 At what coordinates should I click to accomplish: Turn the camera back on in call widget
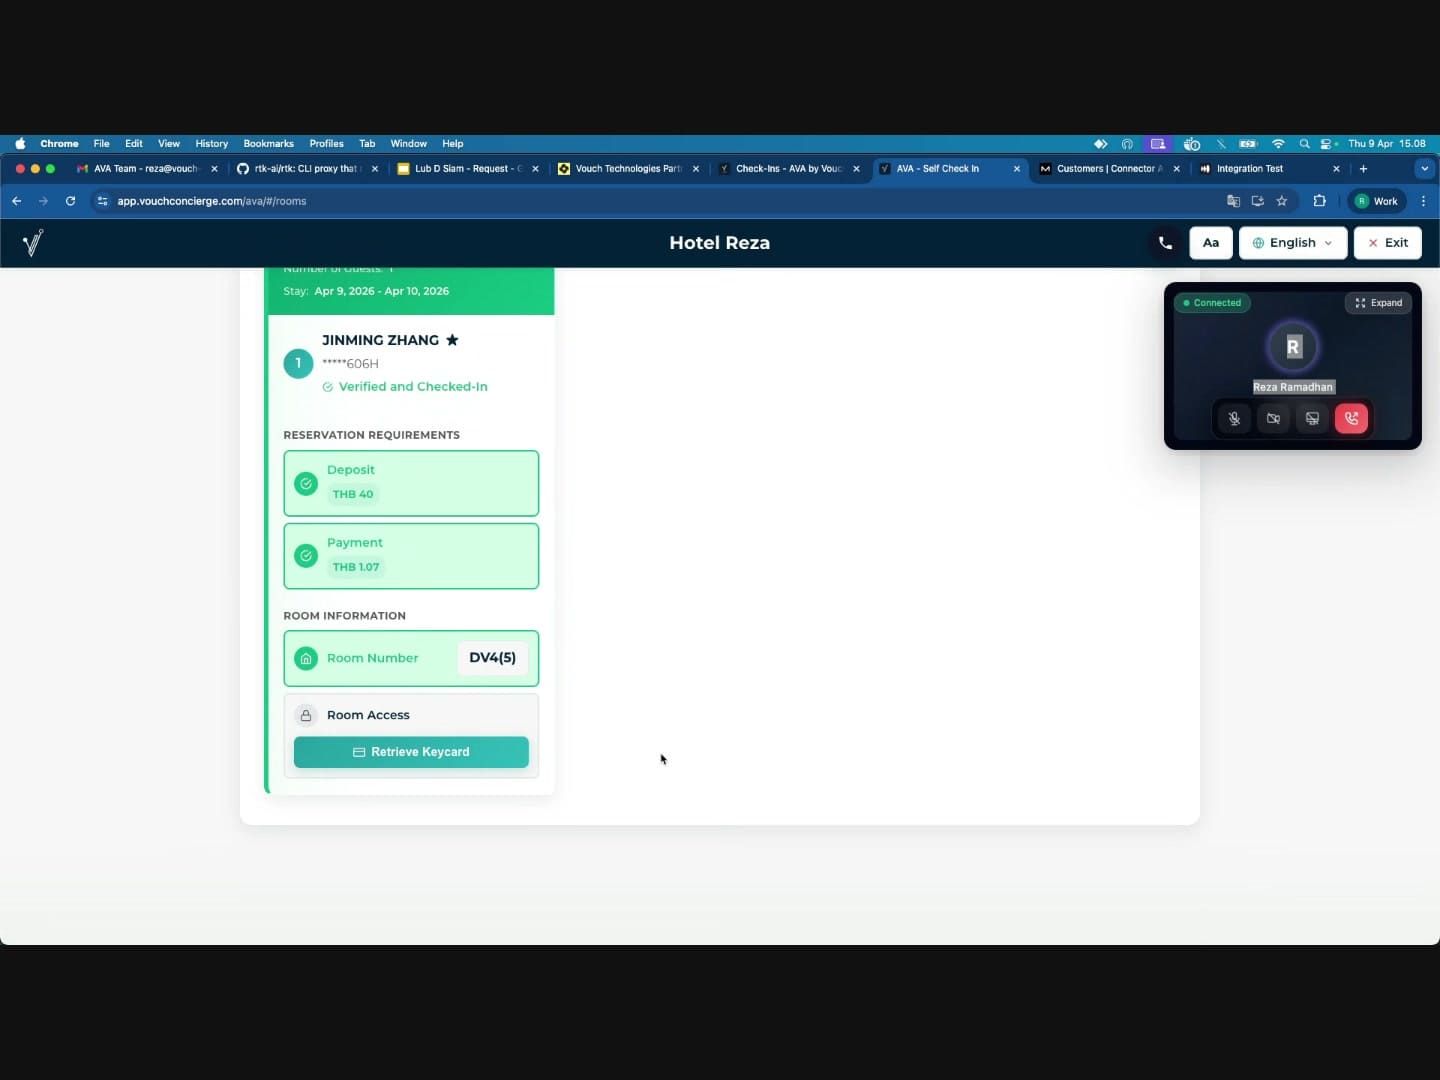[x=1273, y=418]
